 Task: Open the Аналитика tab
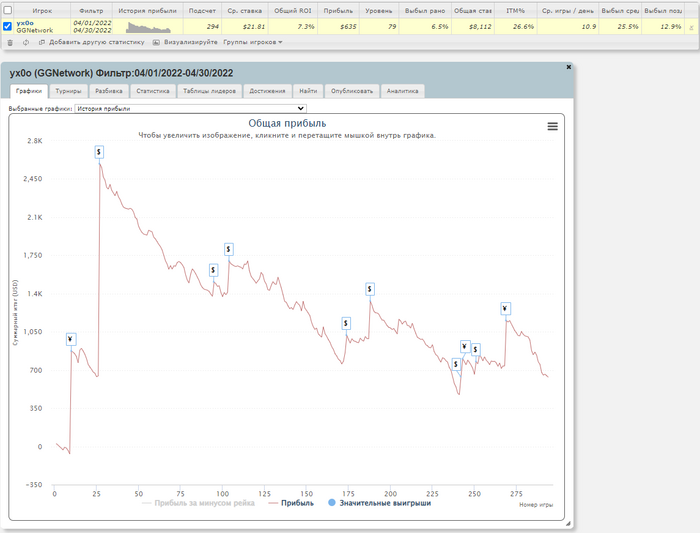(x=402, y=91)
